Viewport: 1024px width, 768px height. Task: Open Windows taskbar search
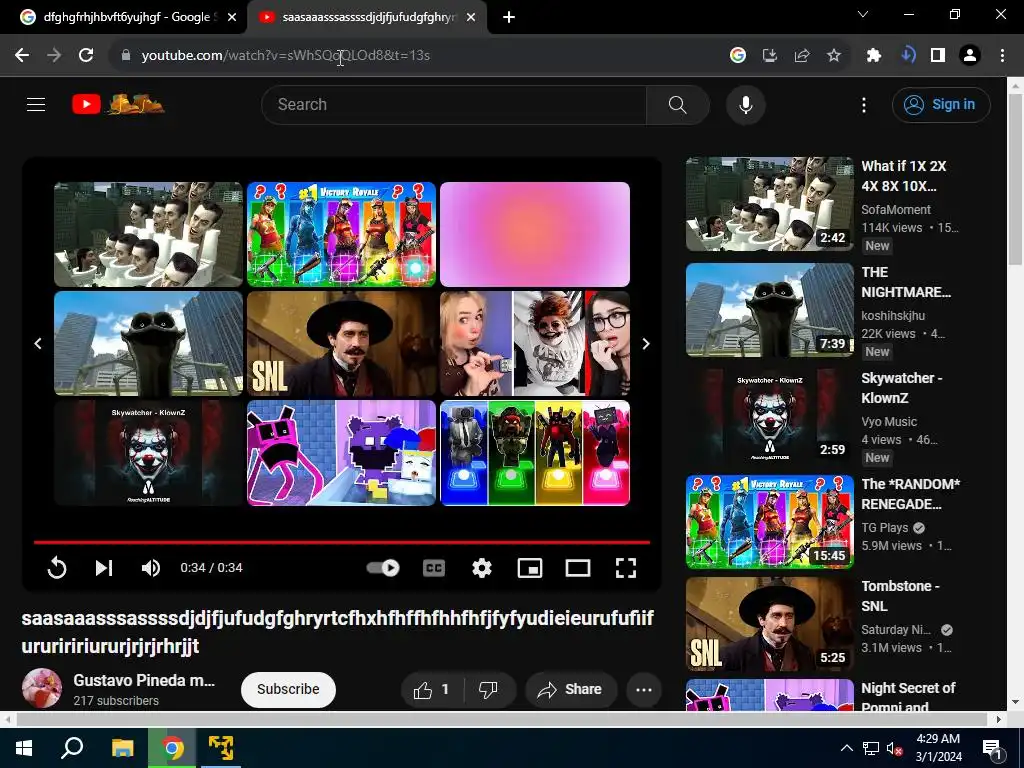click(x=72, y=748)
